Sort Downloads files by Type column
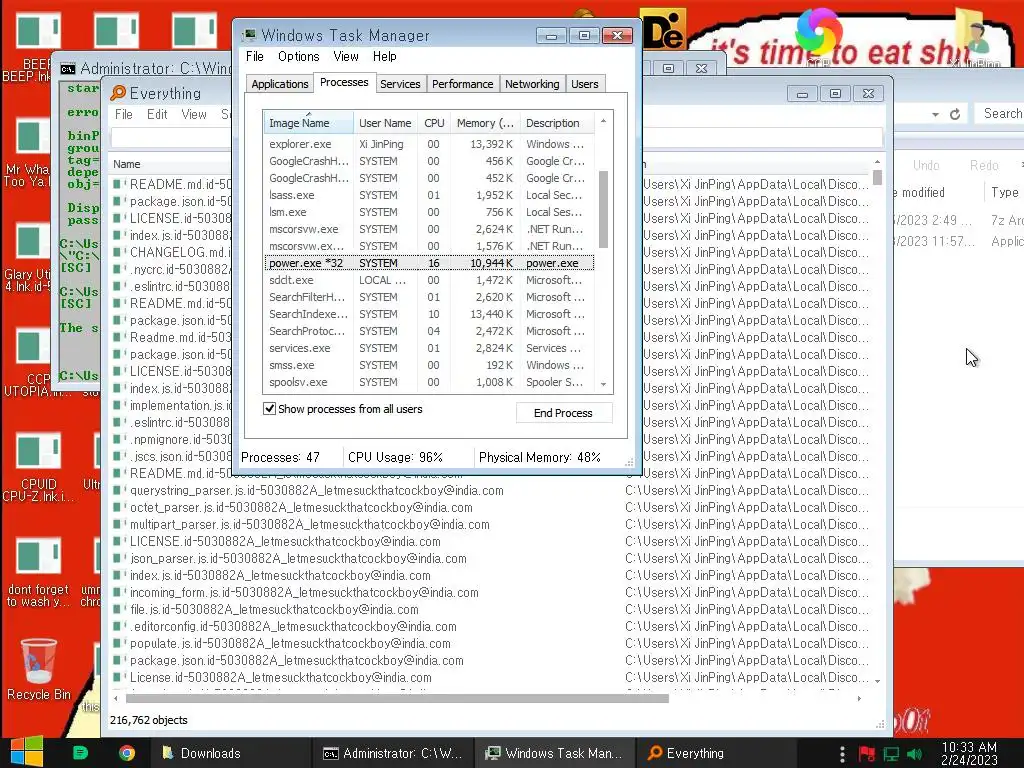The image size is (1024, 768). 1004,192
